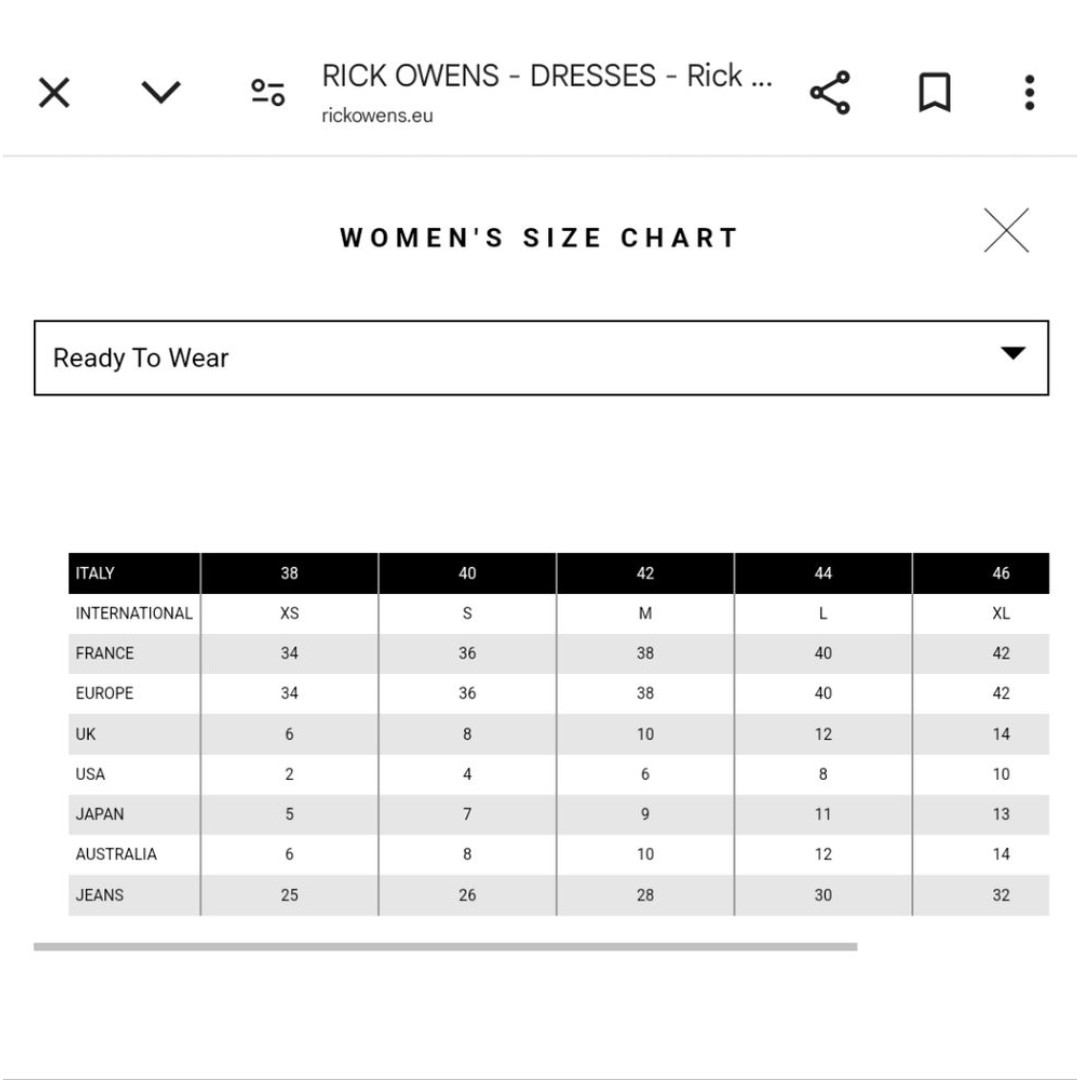Close the Women's Size Chart popup
1080x1080 pixels.
tap(1006, 230)
